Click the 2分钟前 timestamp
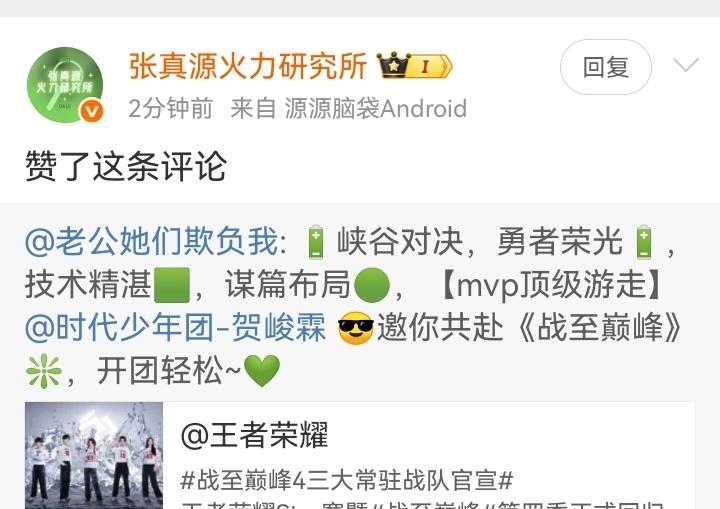The image size is (720, 509). (x=171, y=109)
